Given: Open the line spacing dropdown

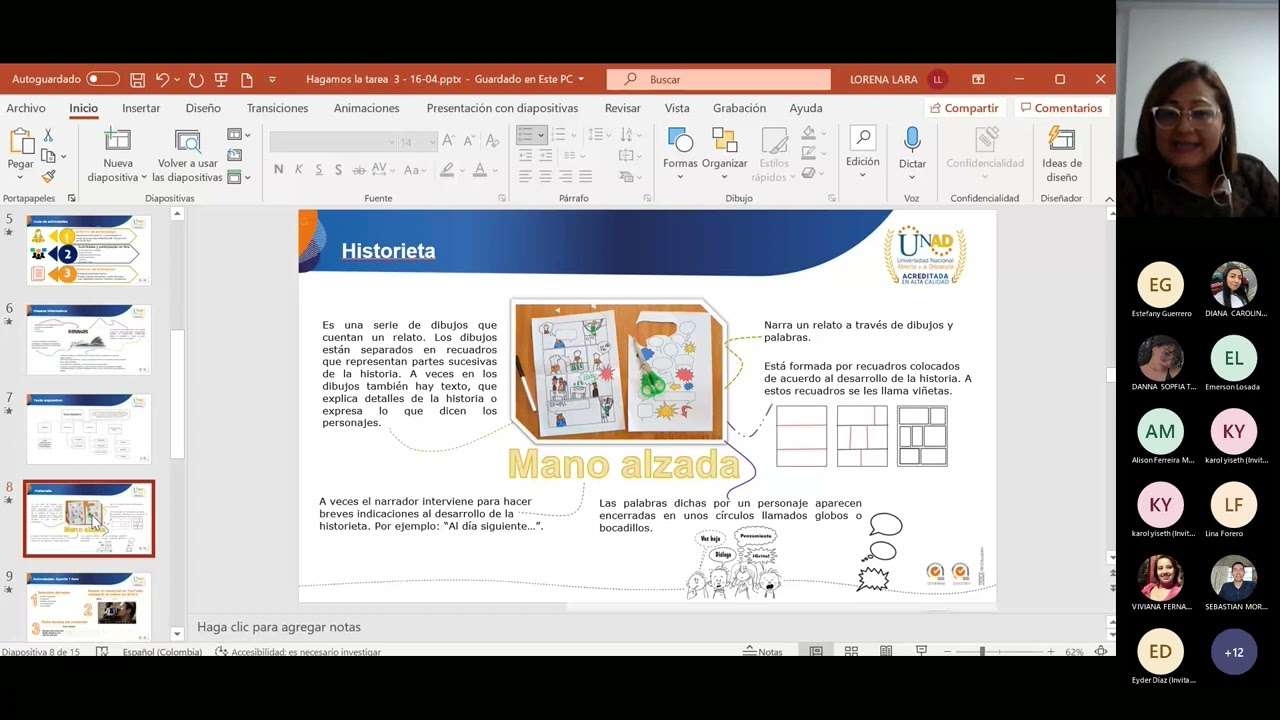Looking at the screenshot, I should pos(600,134).
